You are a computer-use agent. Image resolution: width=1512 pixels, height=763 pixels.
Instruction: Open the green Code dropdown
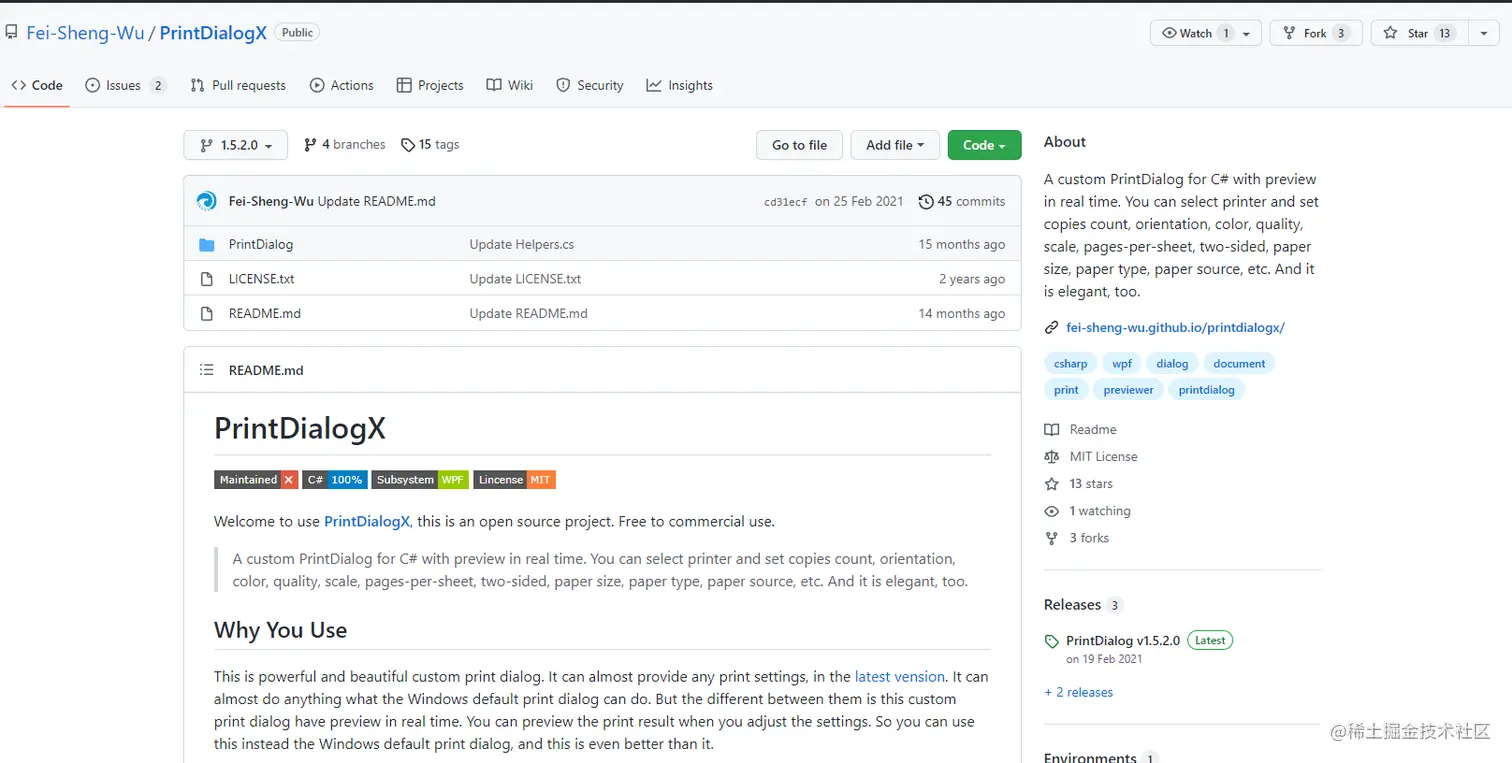click(984, 145)
